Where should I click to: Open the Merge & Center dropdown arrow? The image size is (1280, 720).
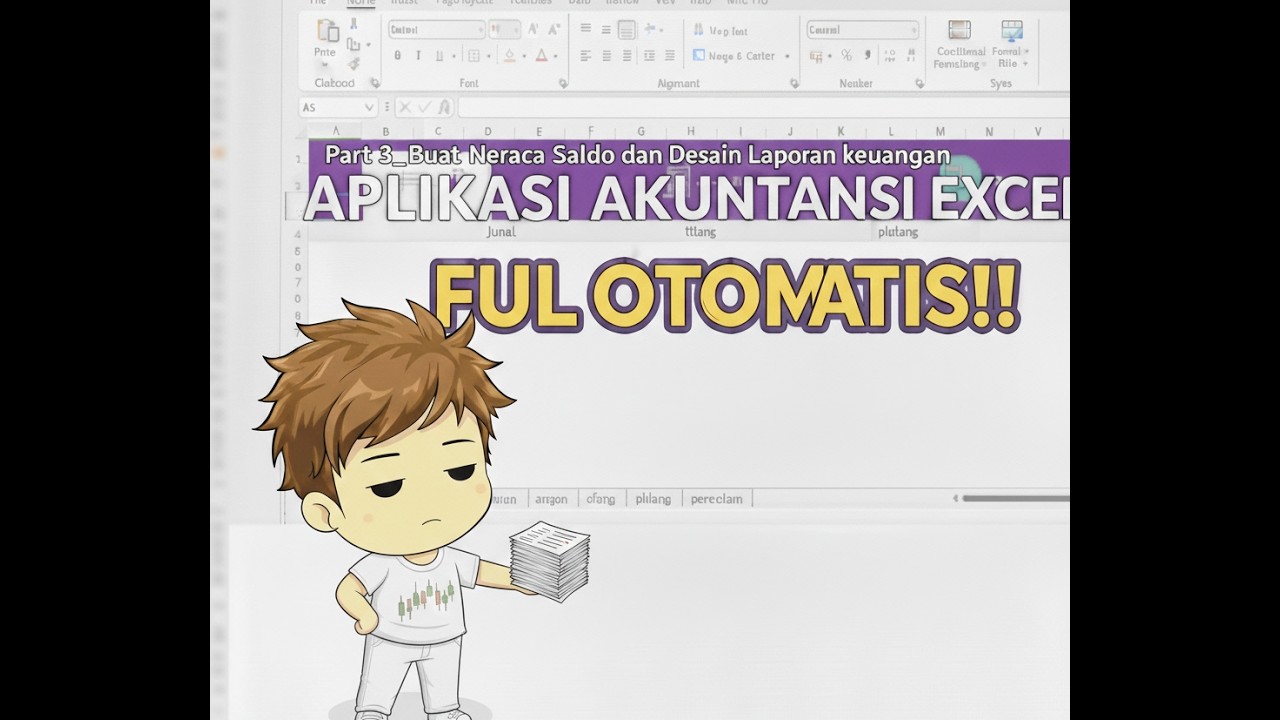pyautogui.click(x=787, y=56)
